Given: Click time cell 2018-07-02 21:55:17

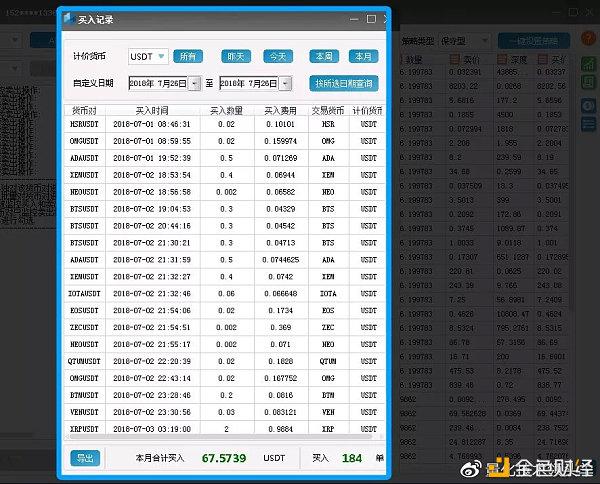Looking at the screenshot, I should (152, 344).
